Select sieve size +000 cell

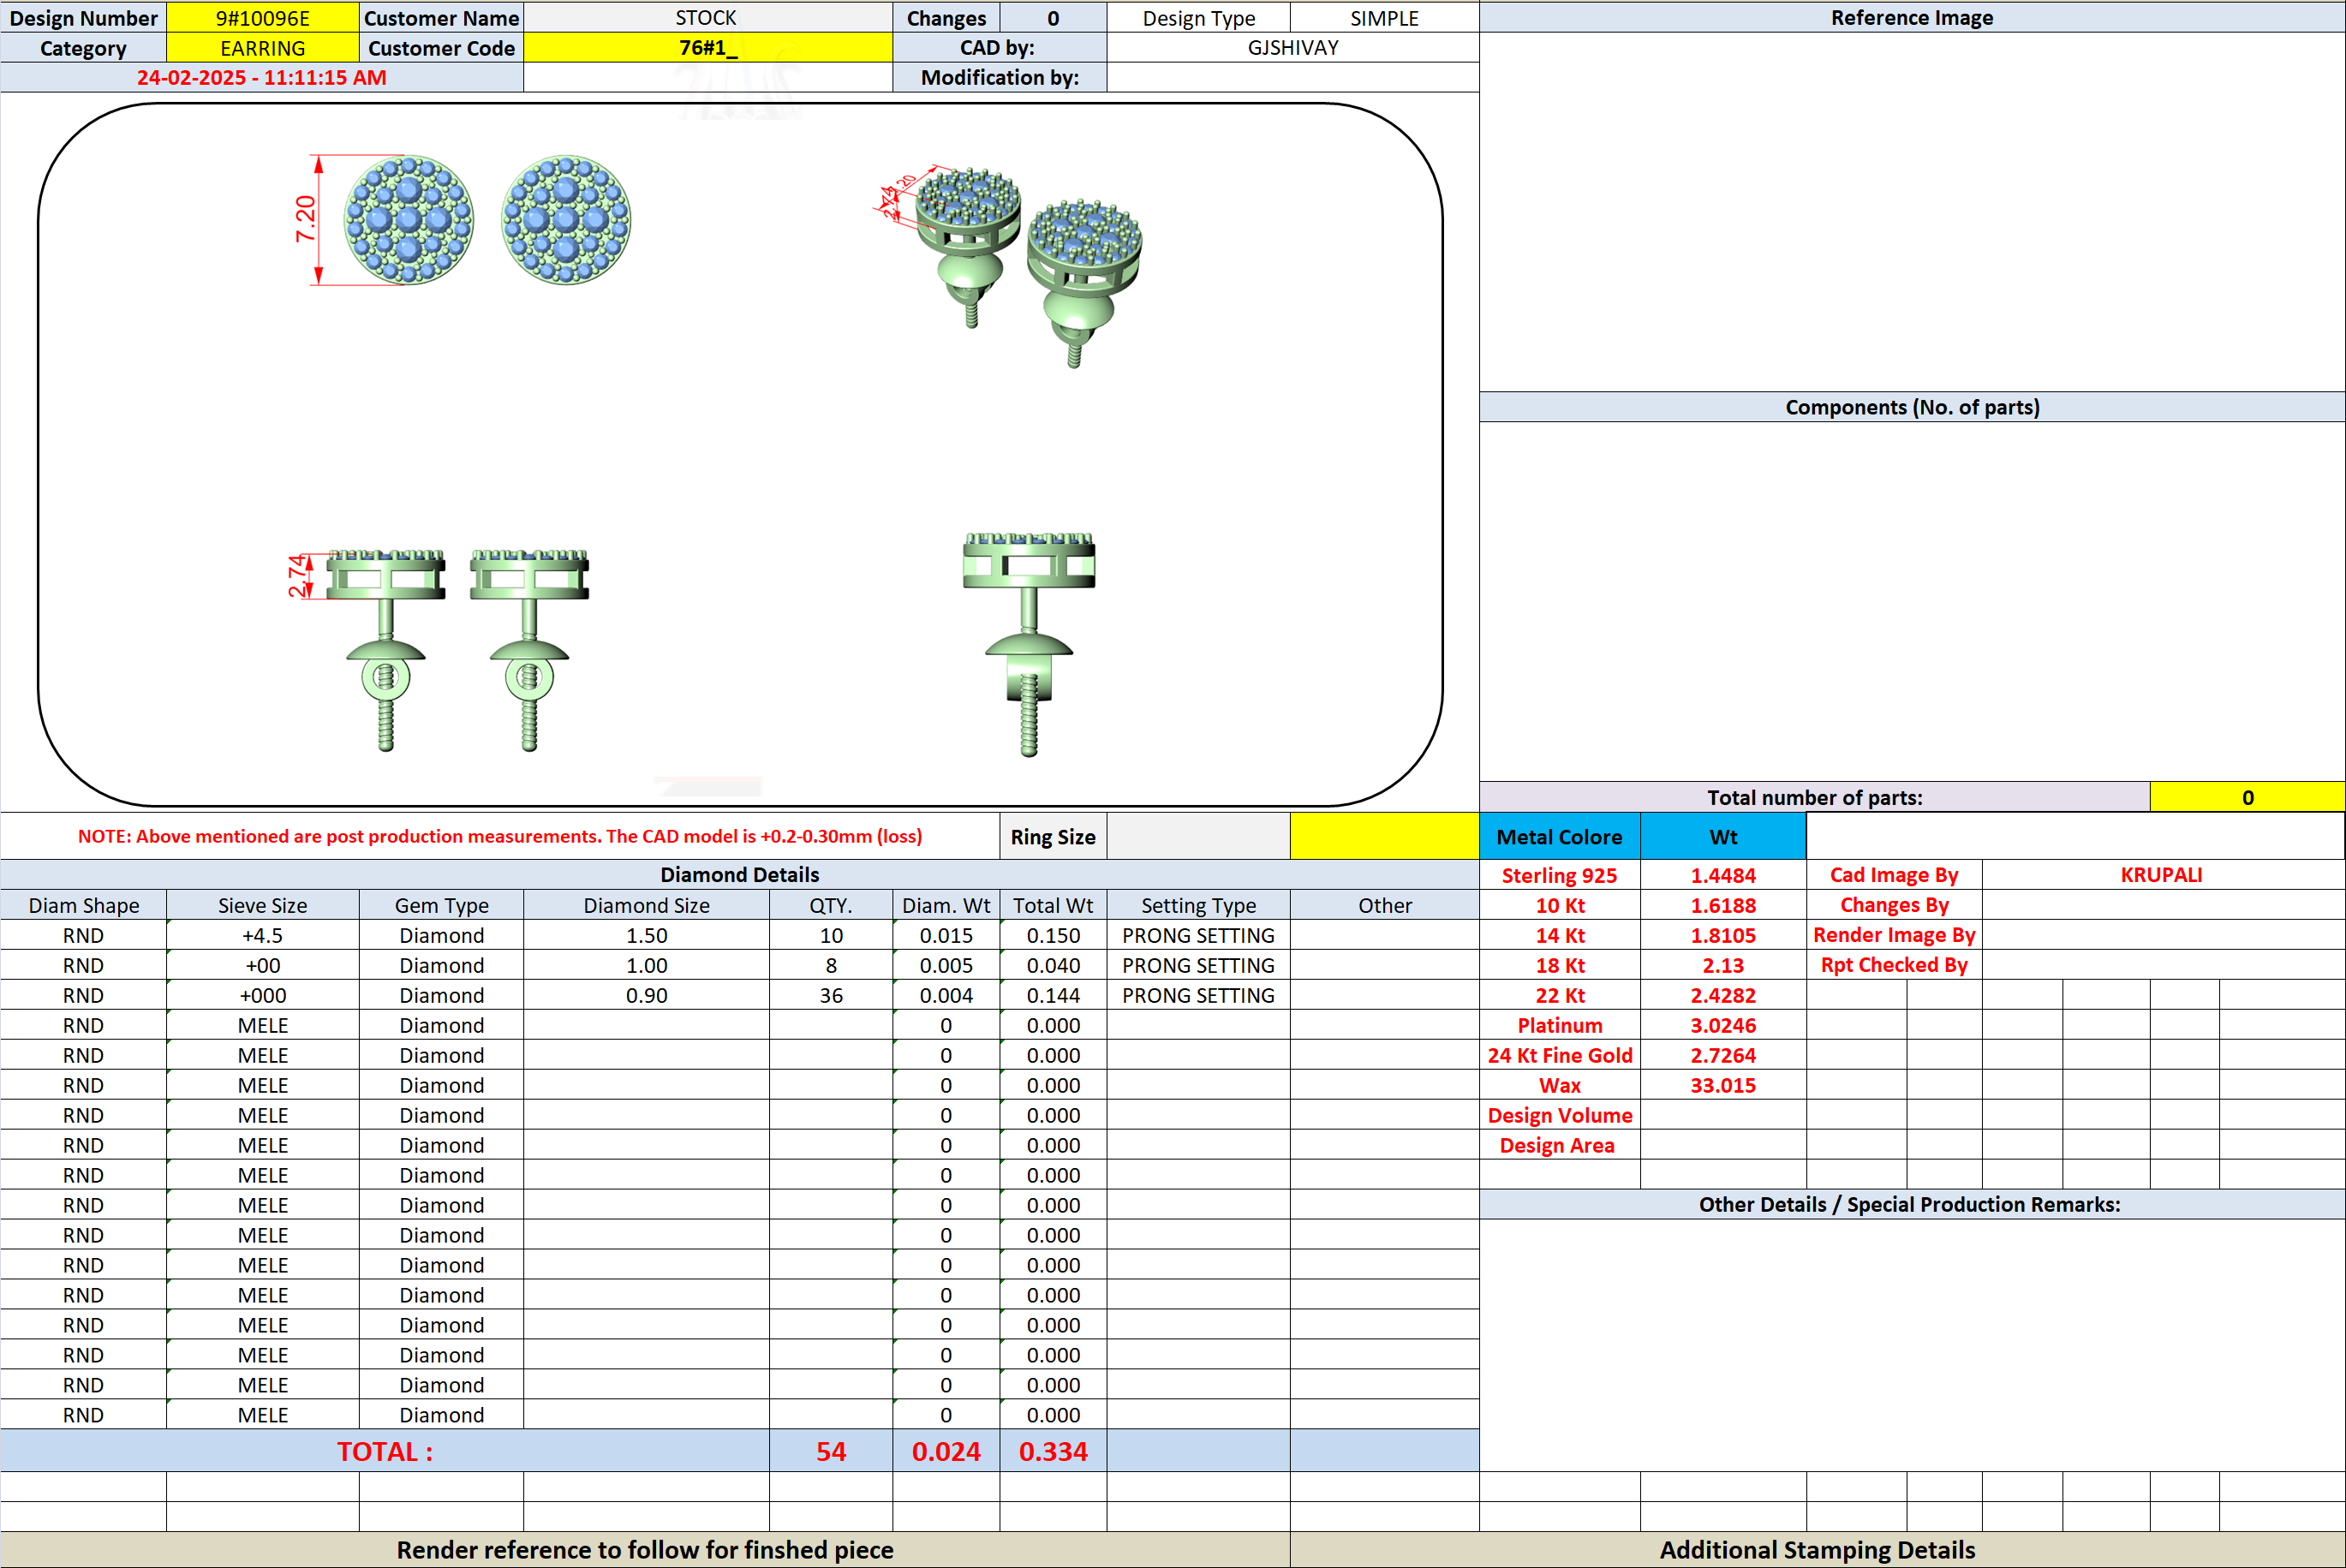coord(262,995)
